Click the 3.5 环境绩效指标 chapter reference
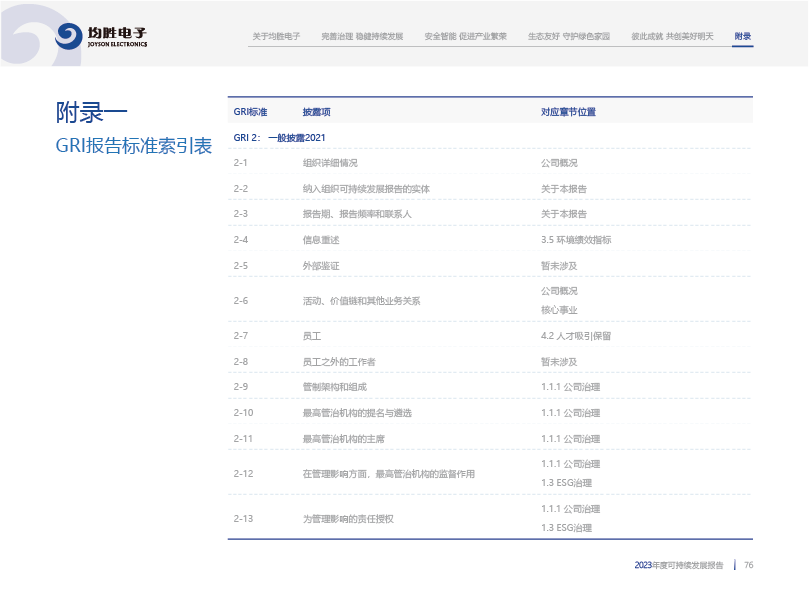 click(575, 240)
